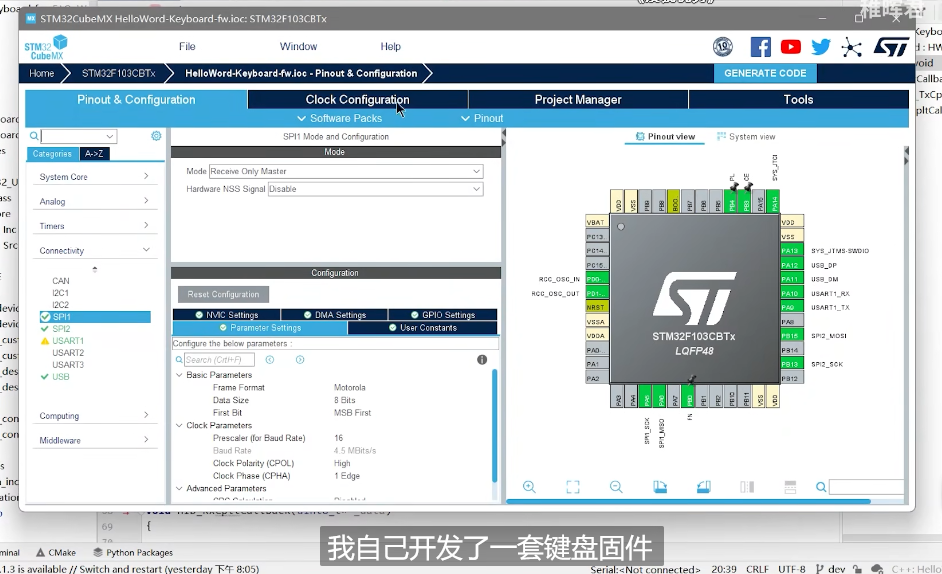Click the pin search magnifier icon
Screen dimensions: 942x574
click(x=821, y=487)
